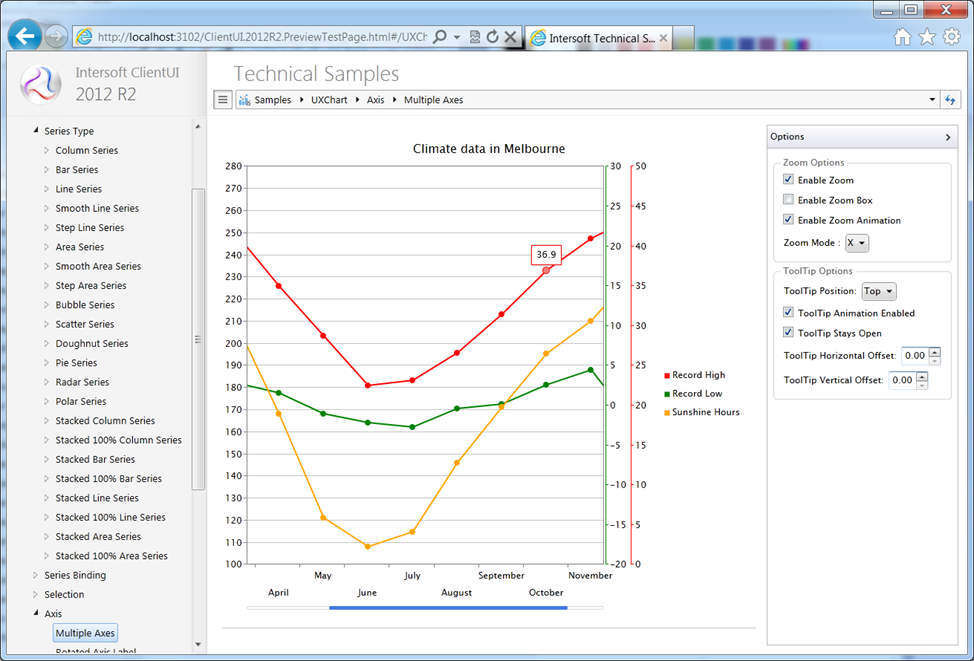Open the Stacked 100% Area Series sample
The width and height of the screenshot is (974, 661).
111,556
